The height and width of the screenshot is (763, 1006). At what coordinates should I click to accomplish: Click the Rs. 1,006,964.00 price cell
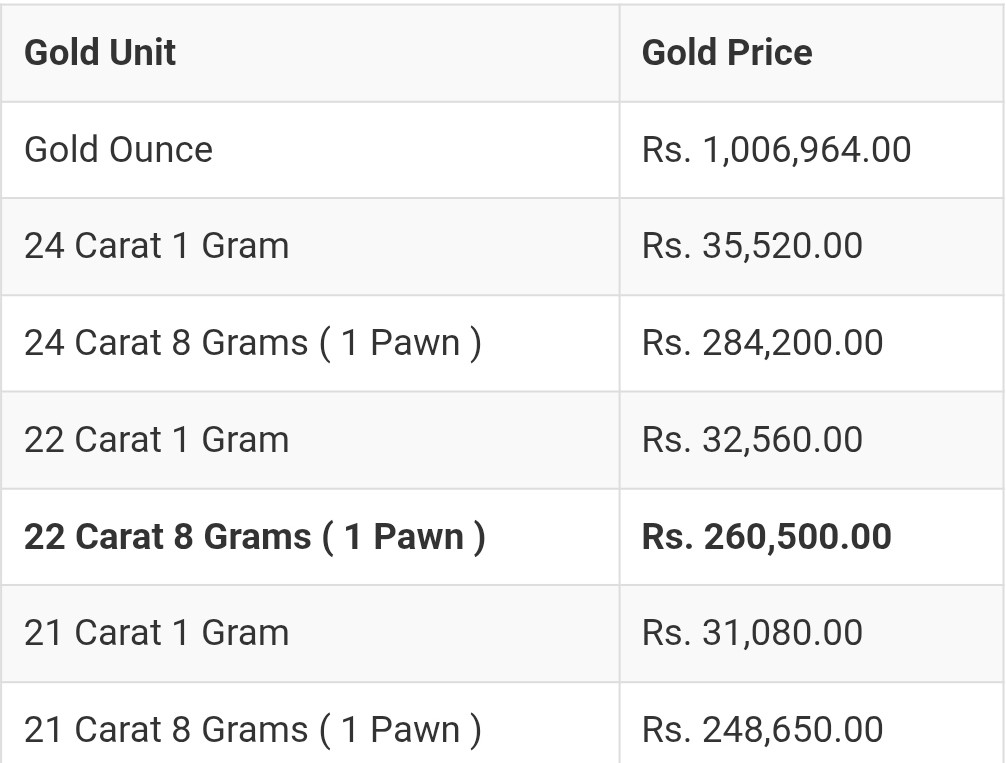coord(776,150)
